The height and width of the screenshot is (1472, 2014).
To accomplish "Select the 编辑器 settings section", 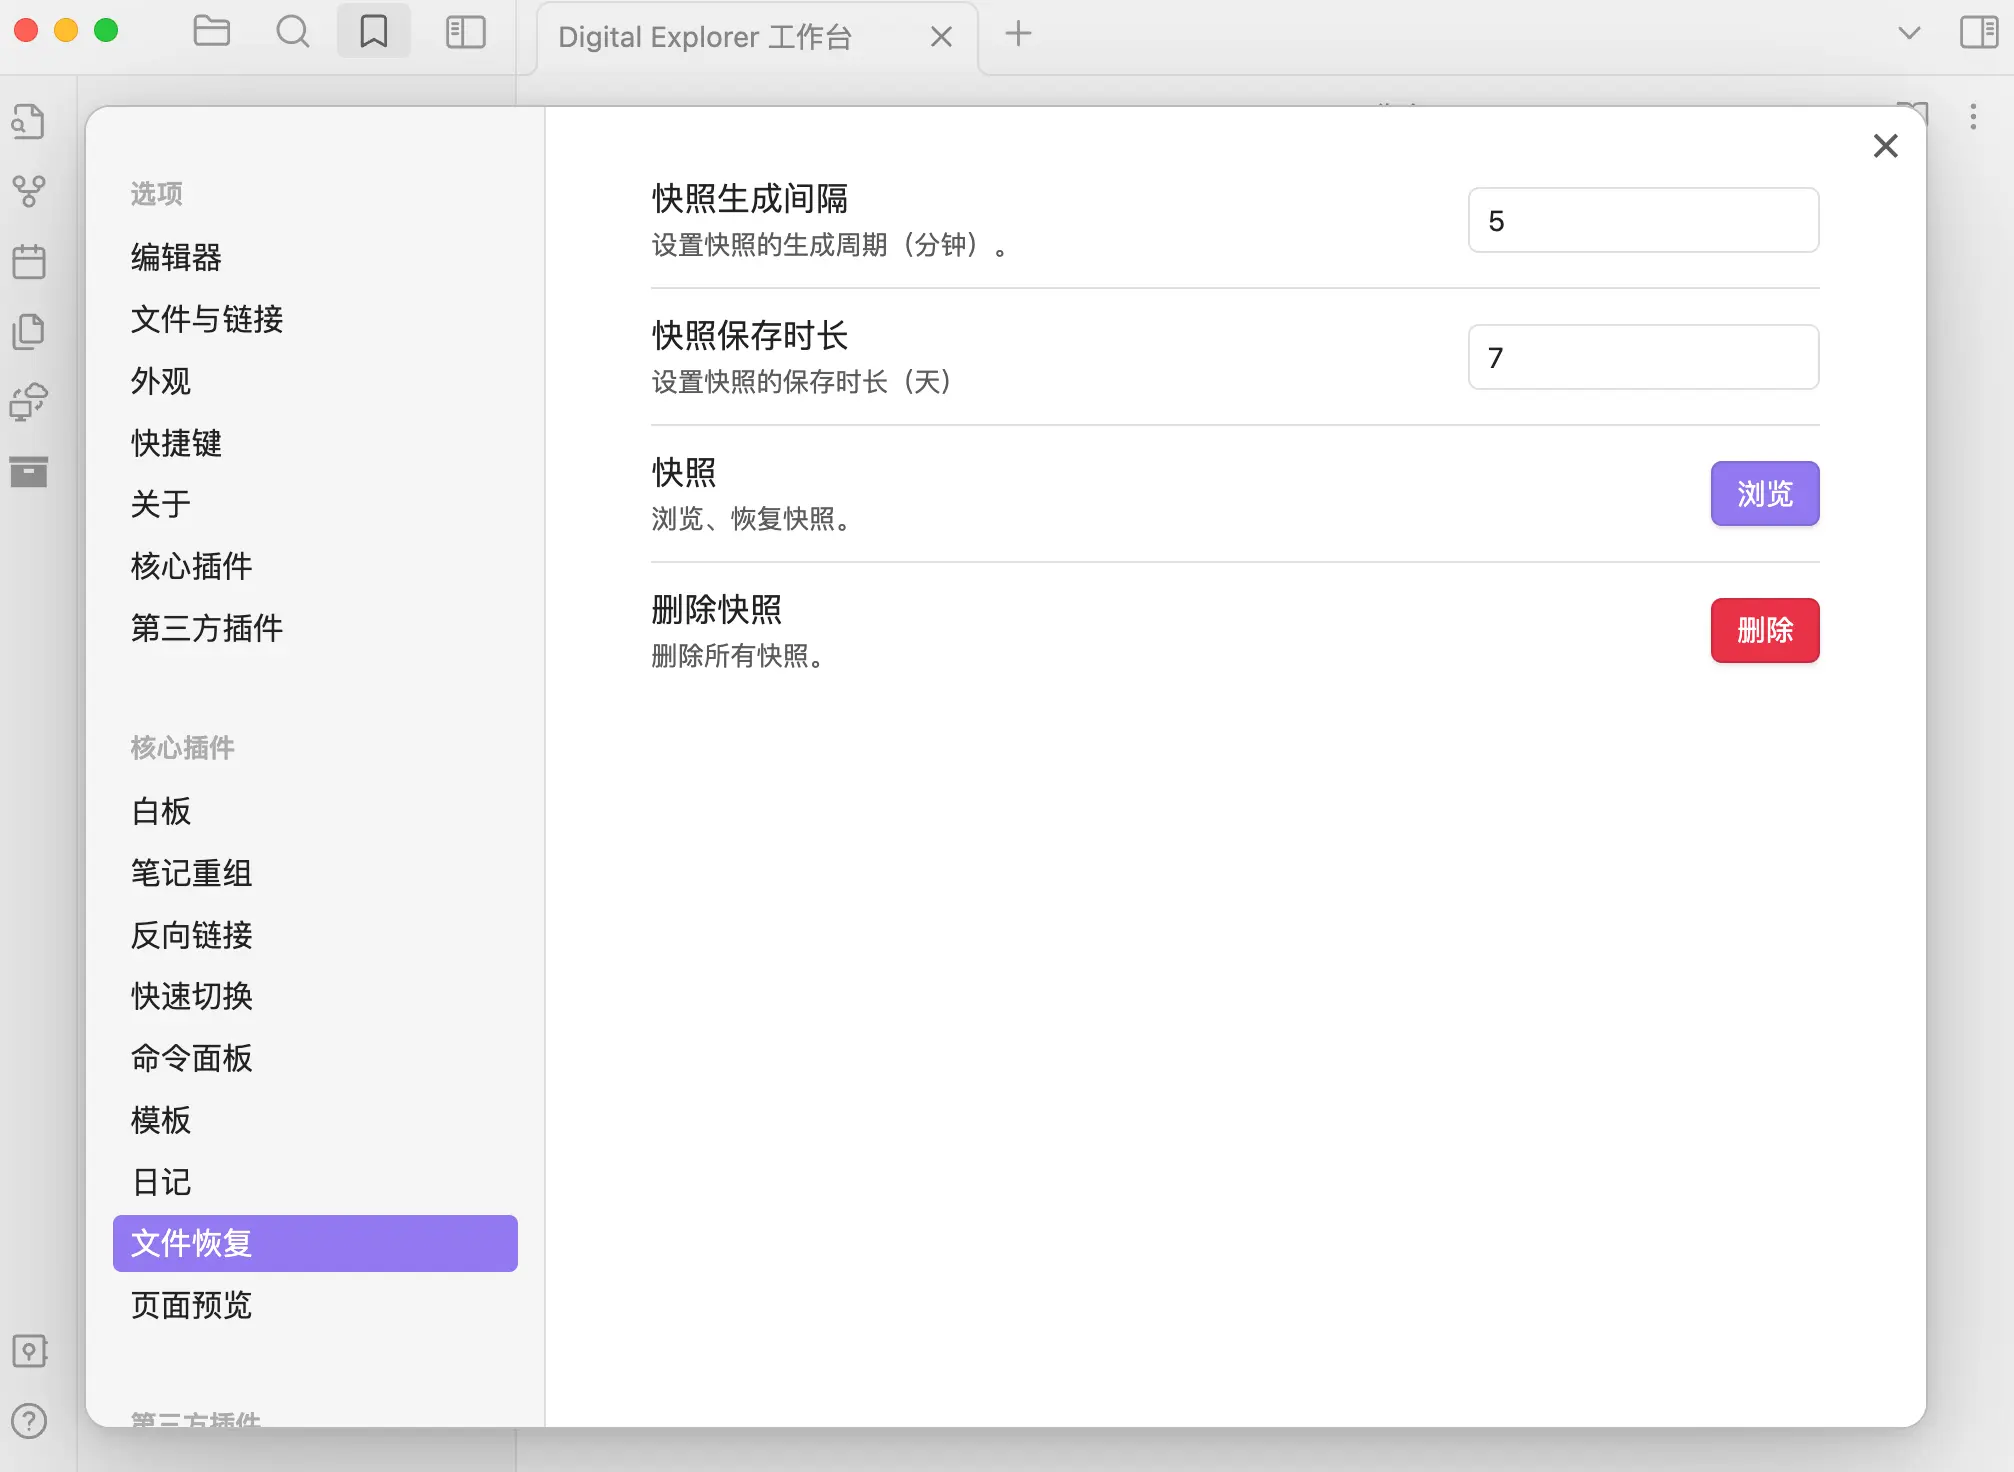I will tap(176, 257).
